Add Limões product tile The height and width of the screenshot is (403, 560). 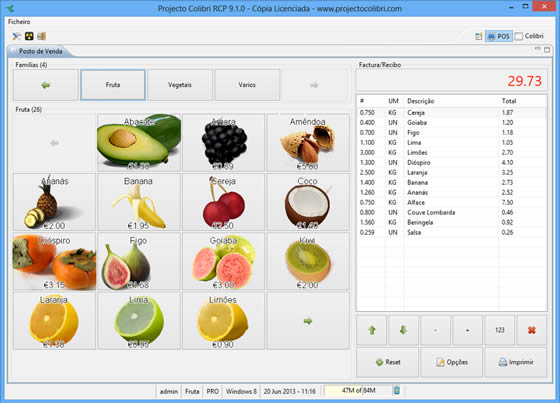(224, 321)
